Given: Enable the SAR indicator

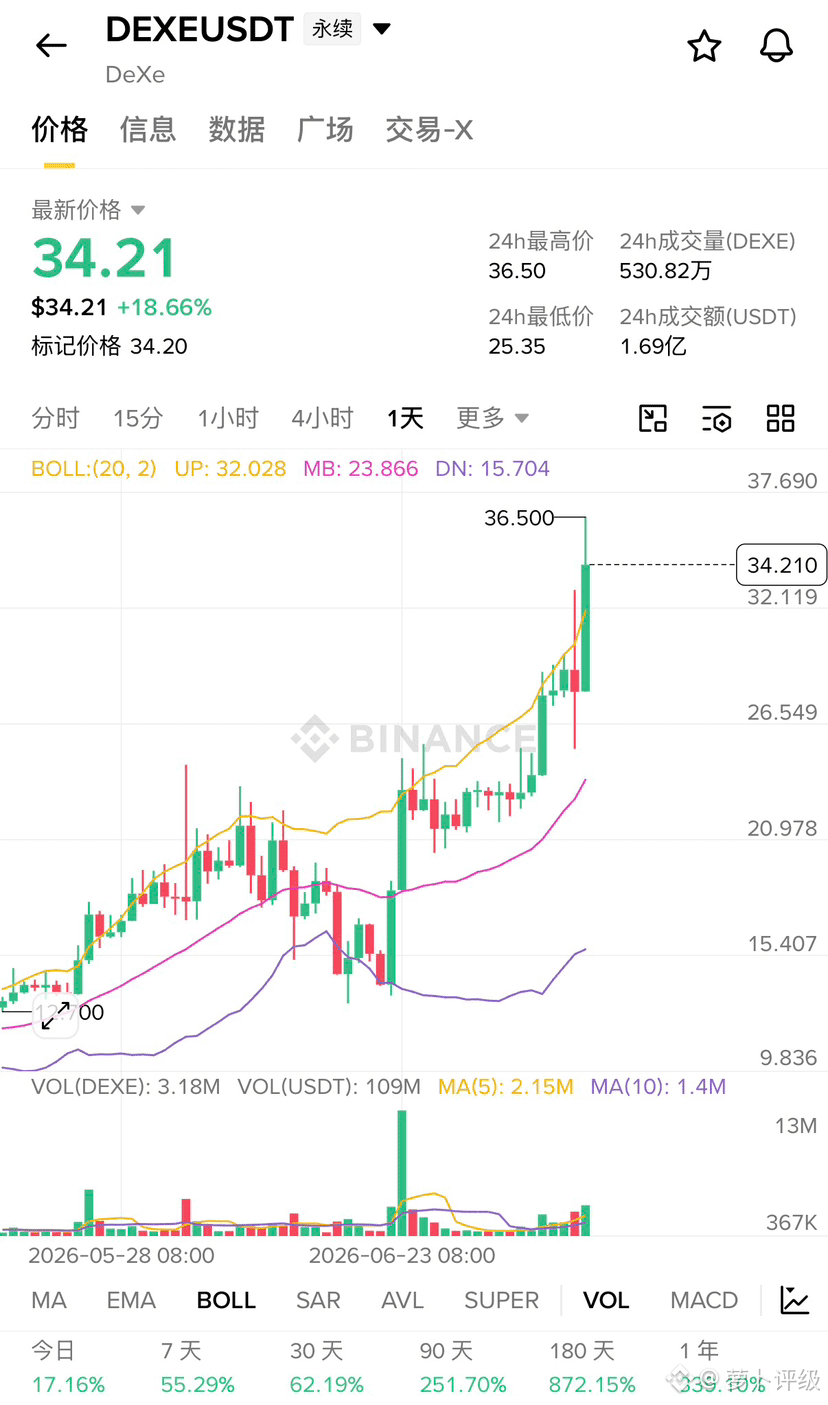Looking at the screenshot, I should coord(318,1300).
